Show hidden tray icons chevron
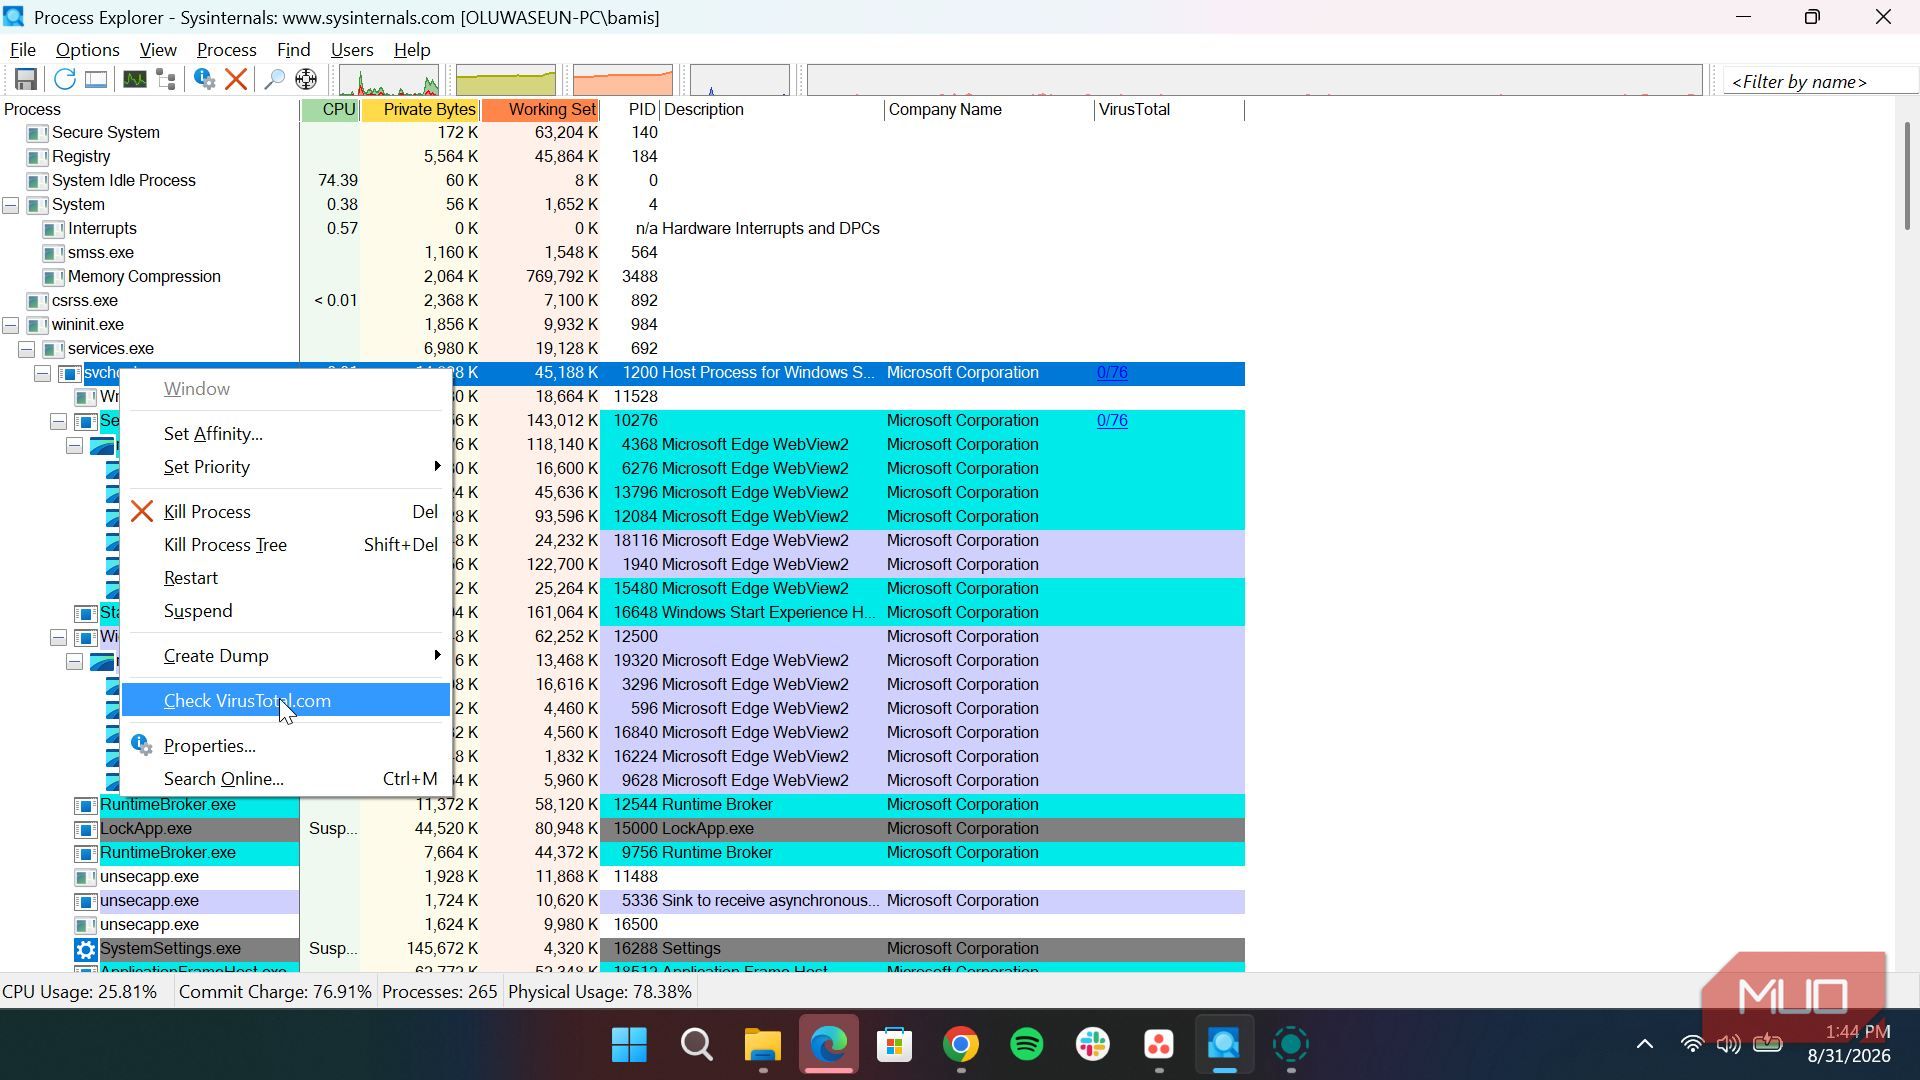 1644,1045
